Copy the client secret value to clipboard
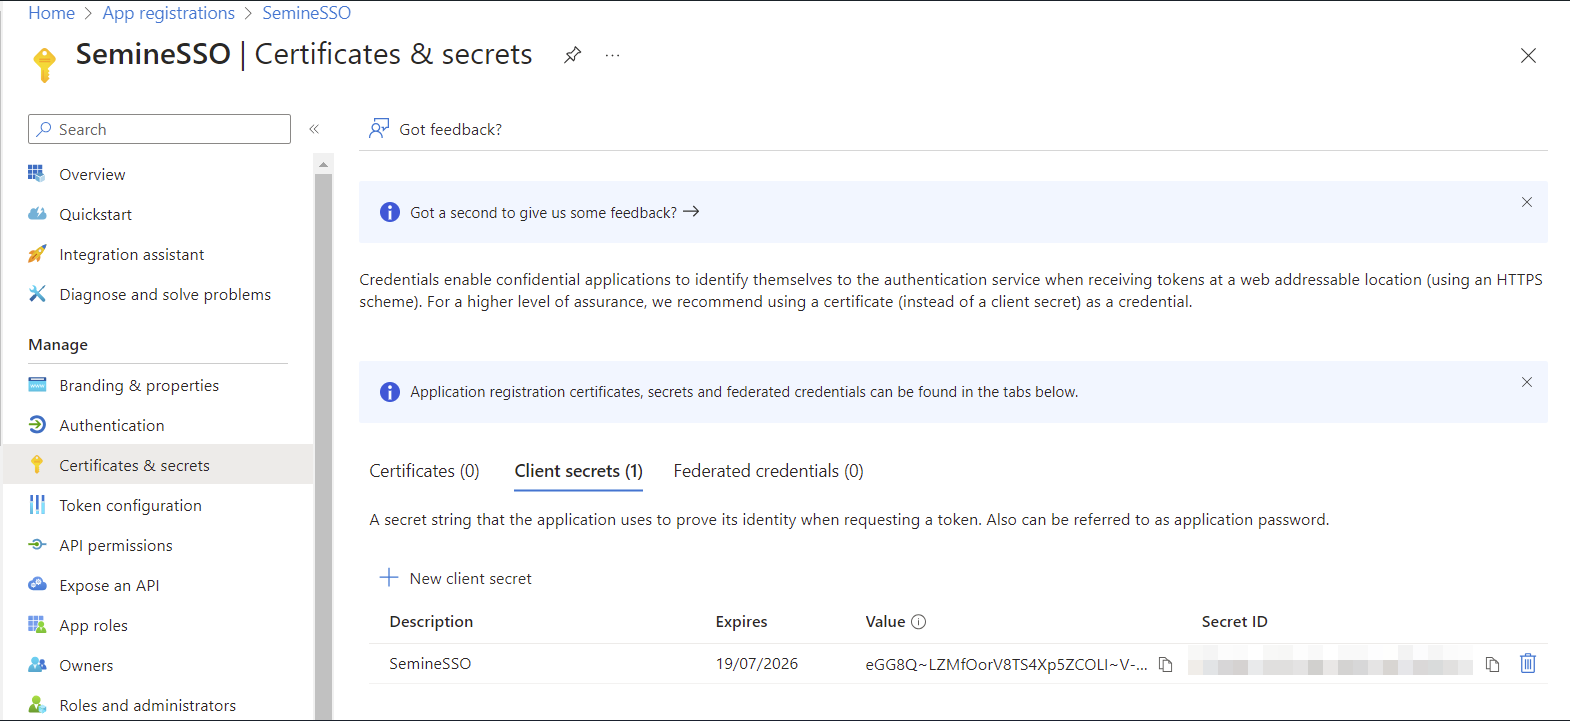The width and height of the screenshot is (1570, 721). pyautogui.click(x=1165, y=664)
